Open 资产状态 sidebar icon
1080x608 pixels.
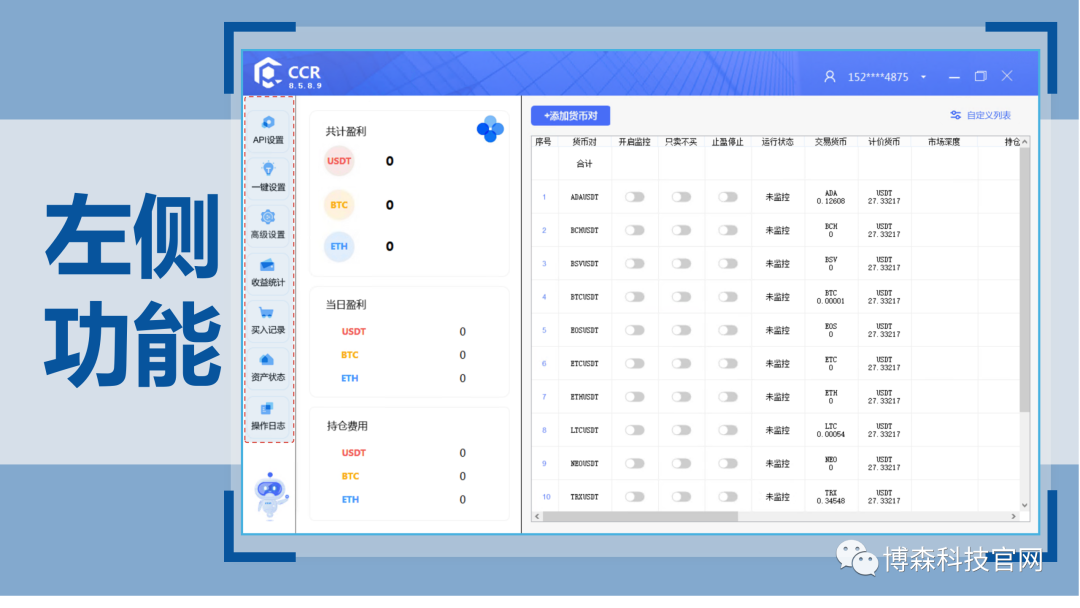[268, 365]
